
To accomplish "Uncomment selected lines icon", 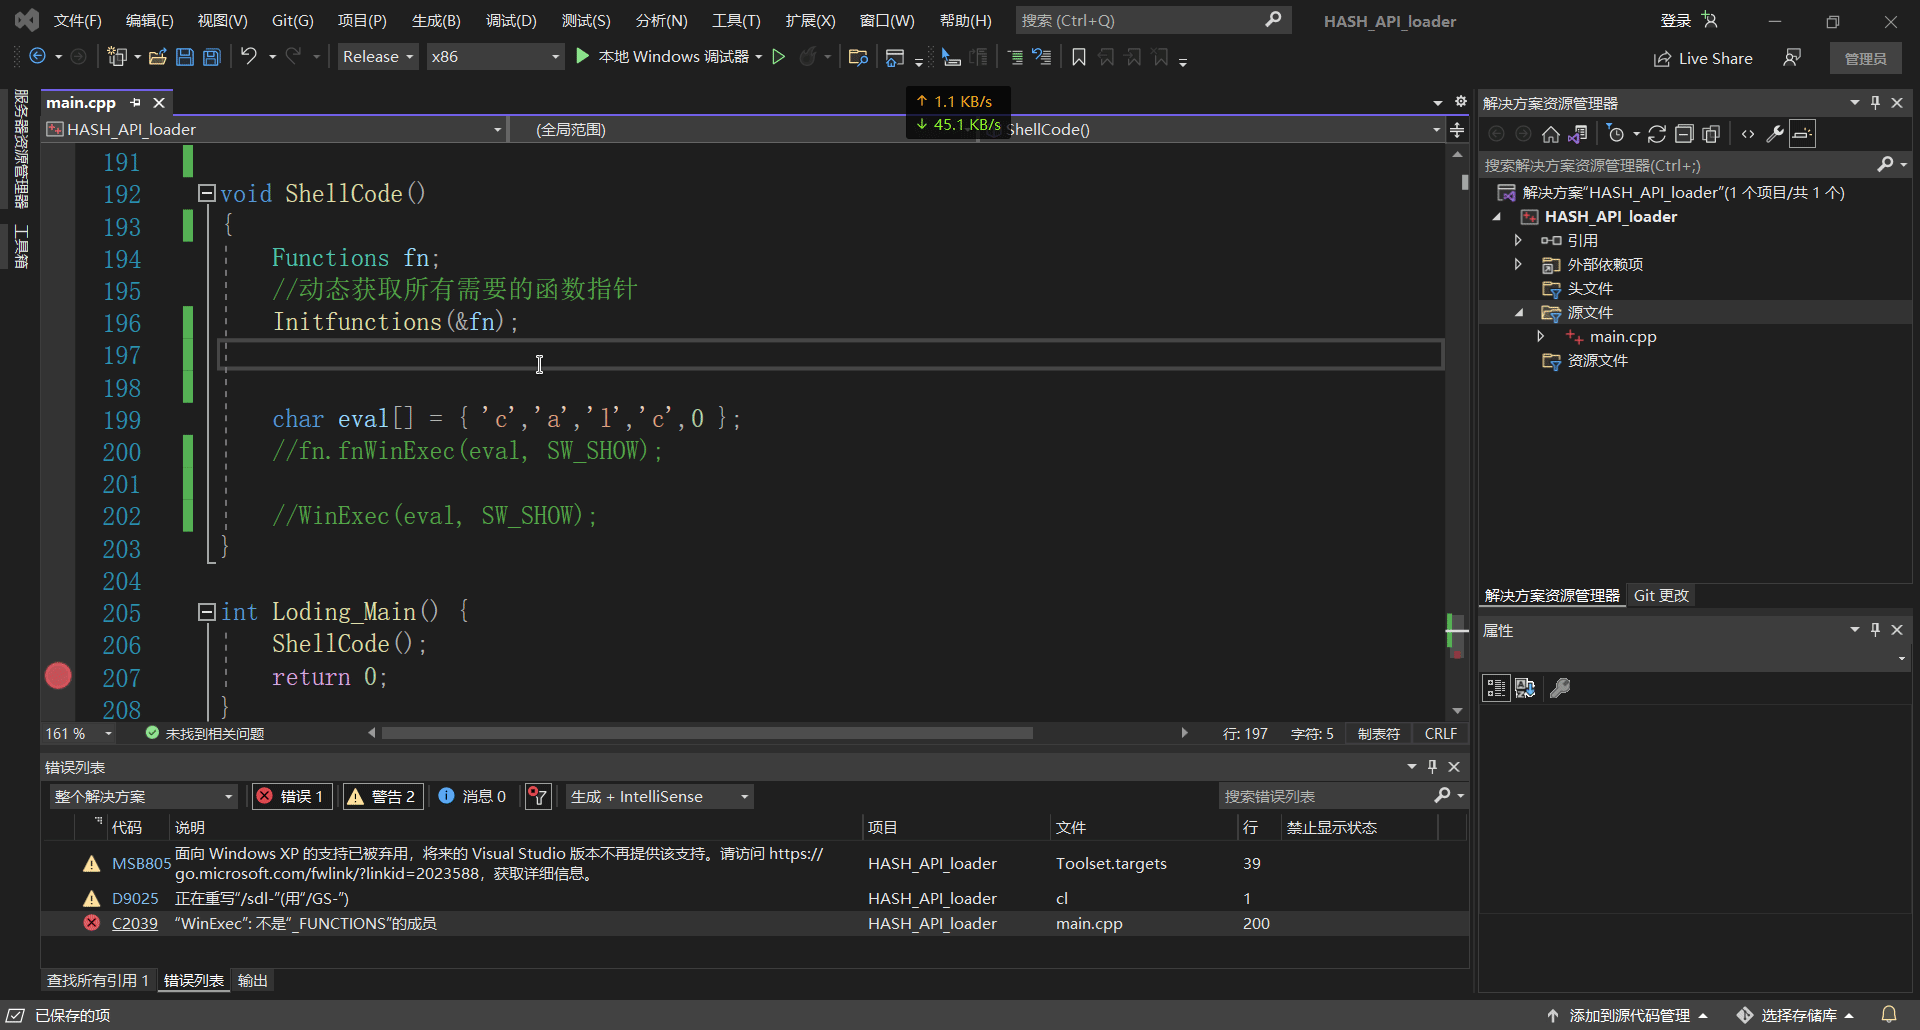I will coord(1042,57).
